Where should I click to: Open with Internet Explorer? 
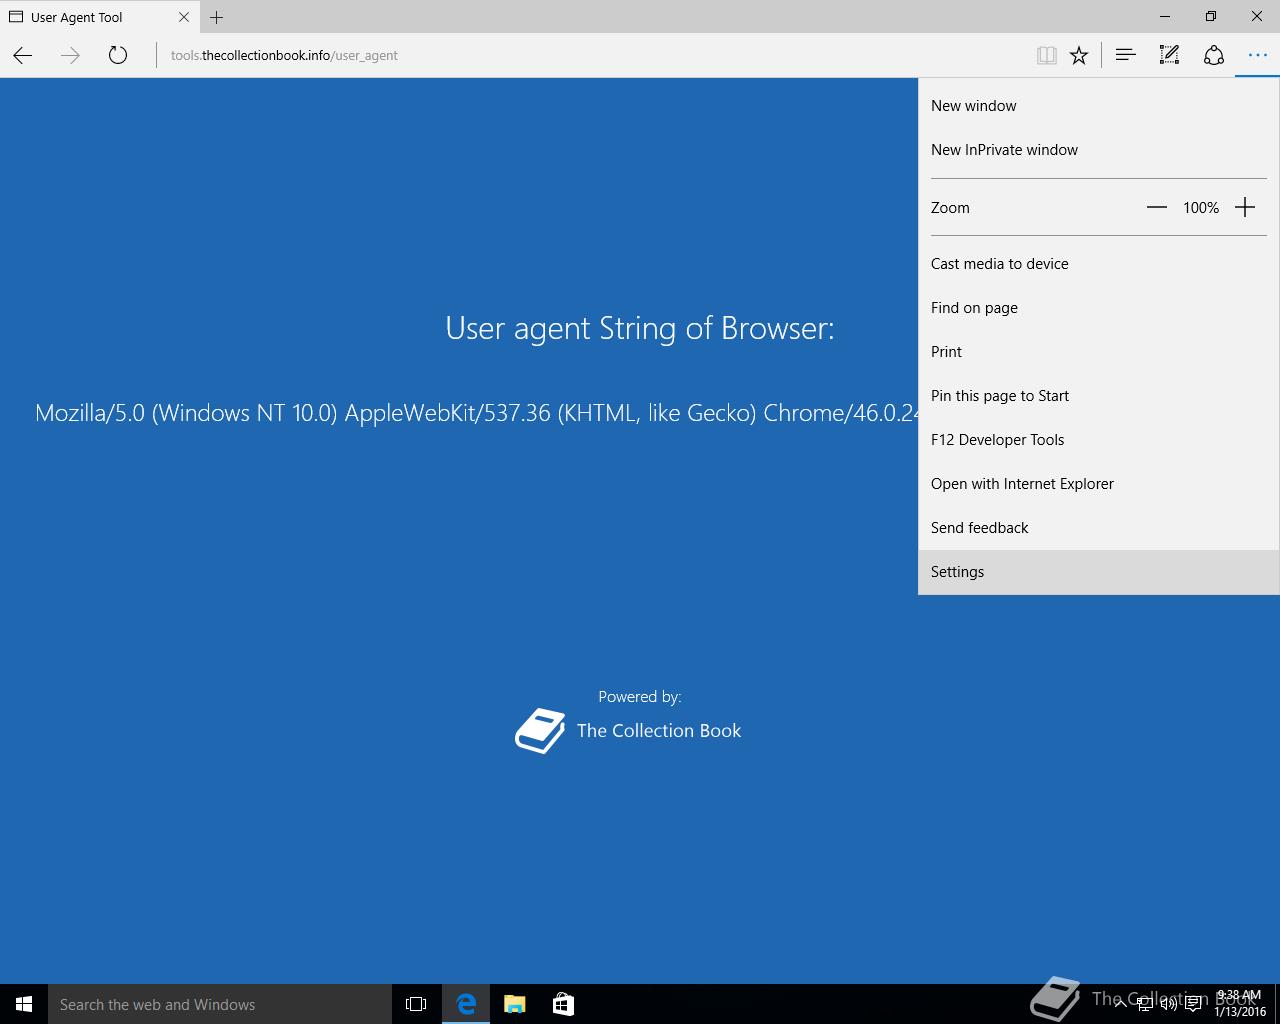coord(1098,484)
